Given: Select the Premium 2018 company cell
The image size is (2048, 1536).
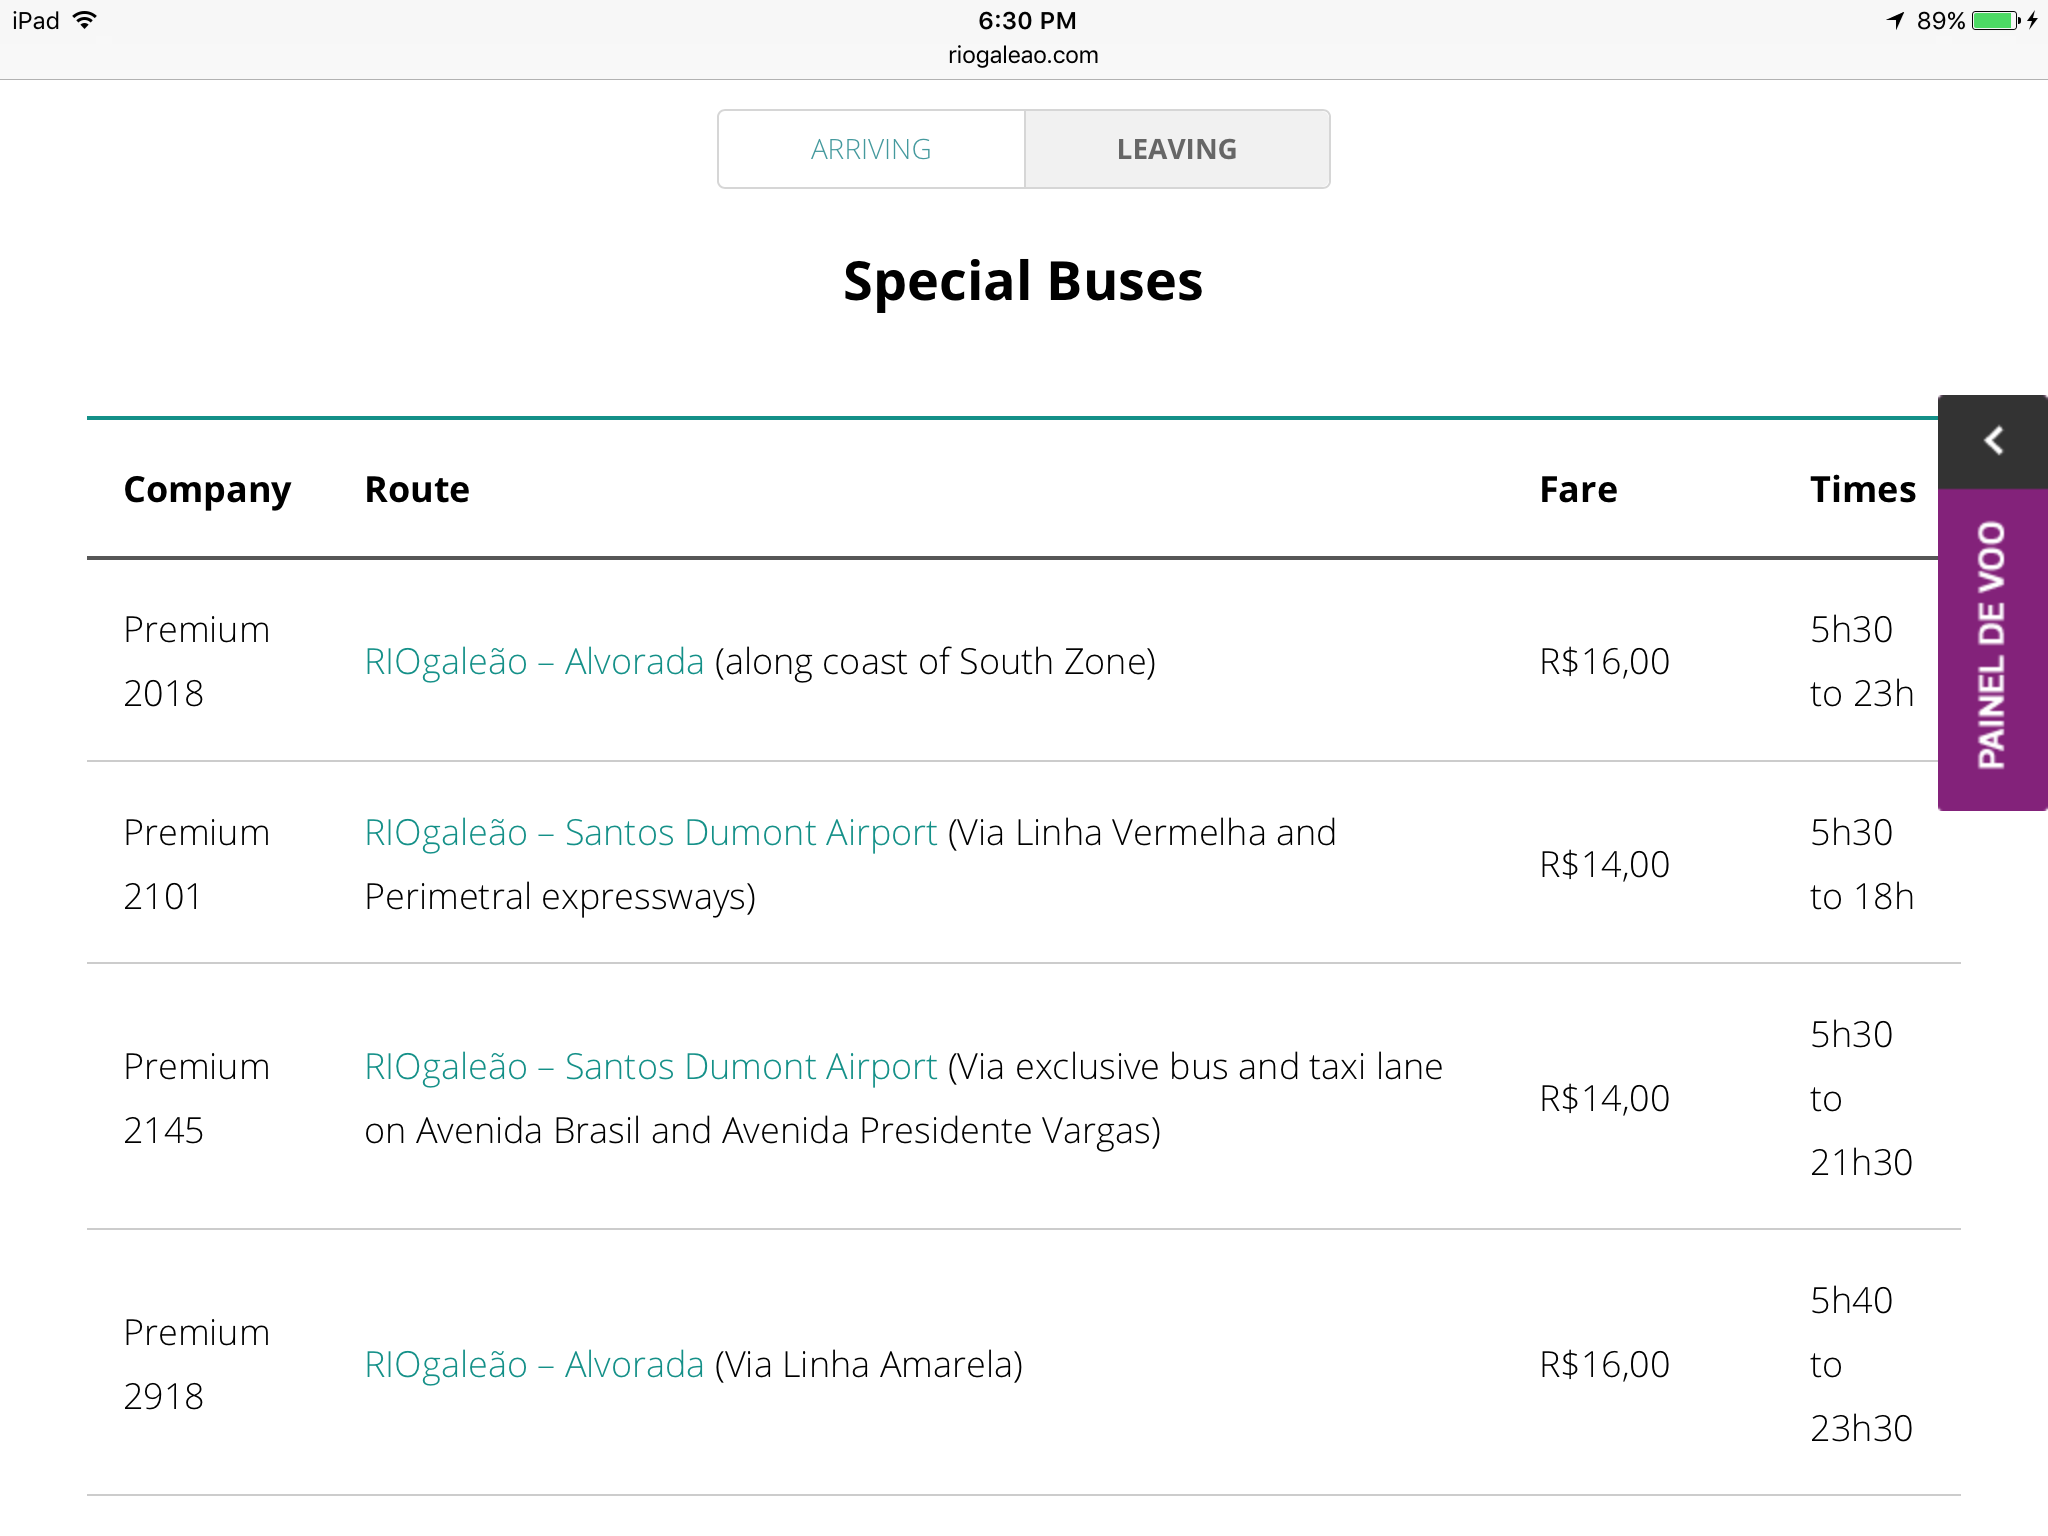Looking at the screenshot, I should coord(197,662).
